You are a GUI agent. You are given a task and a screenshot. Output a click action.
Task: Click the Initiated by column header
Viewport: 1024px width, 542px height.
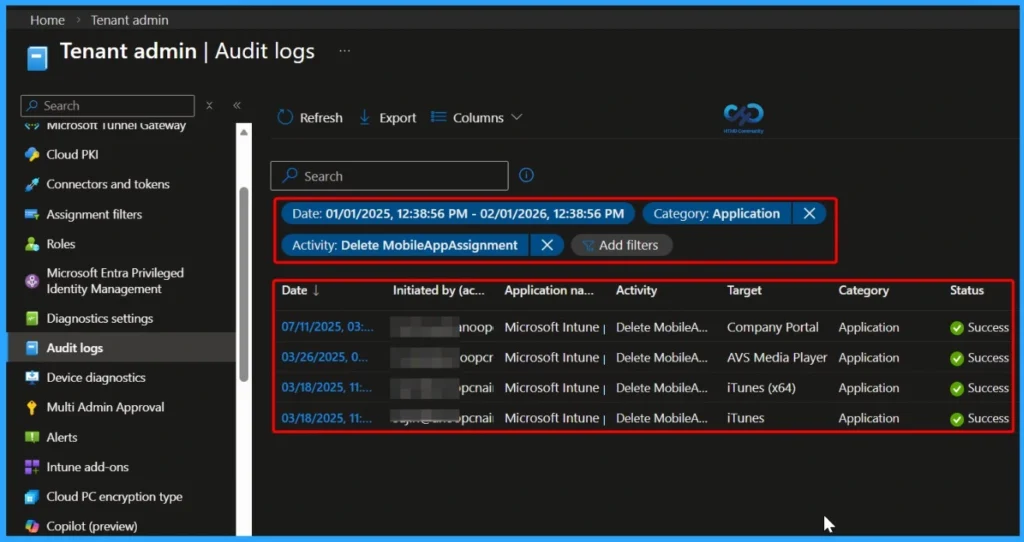[439, 291]
